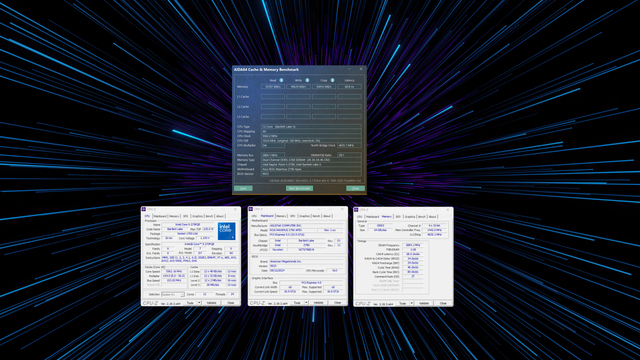This screenshot has width=640, height=360.
Task: Click the info icon beside Copy in AIDA64
Action: [x=332, y=80]
